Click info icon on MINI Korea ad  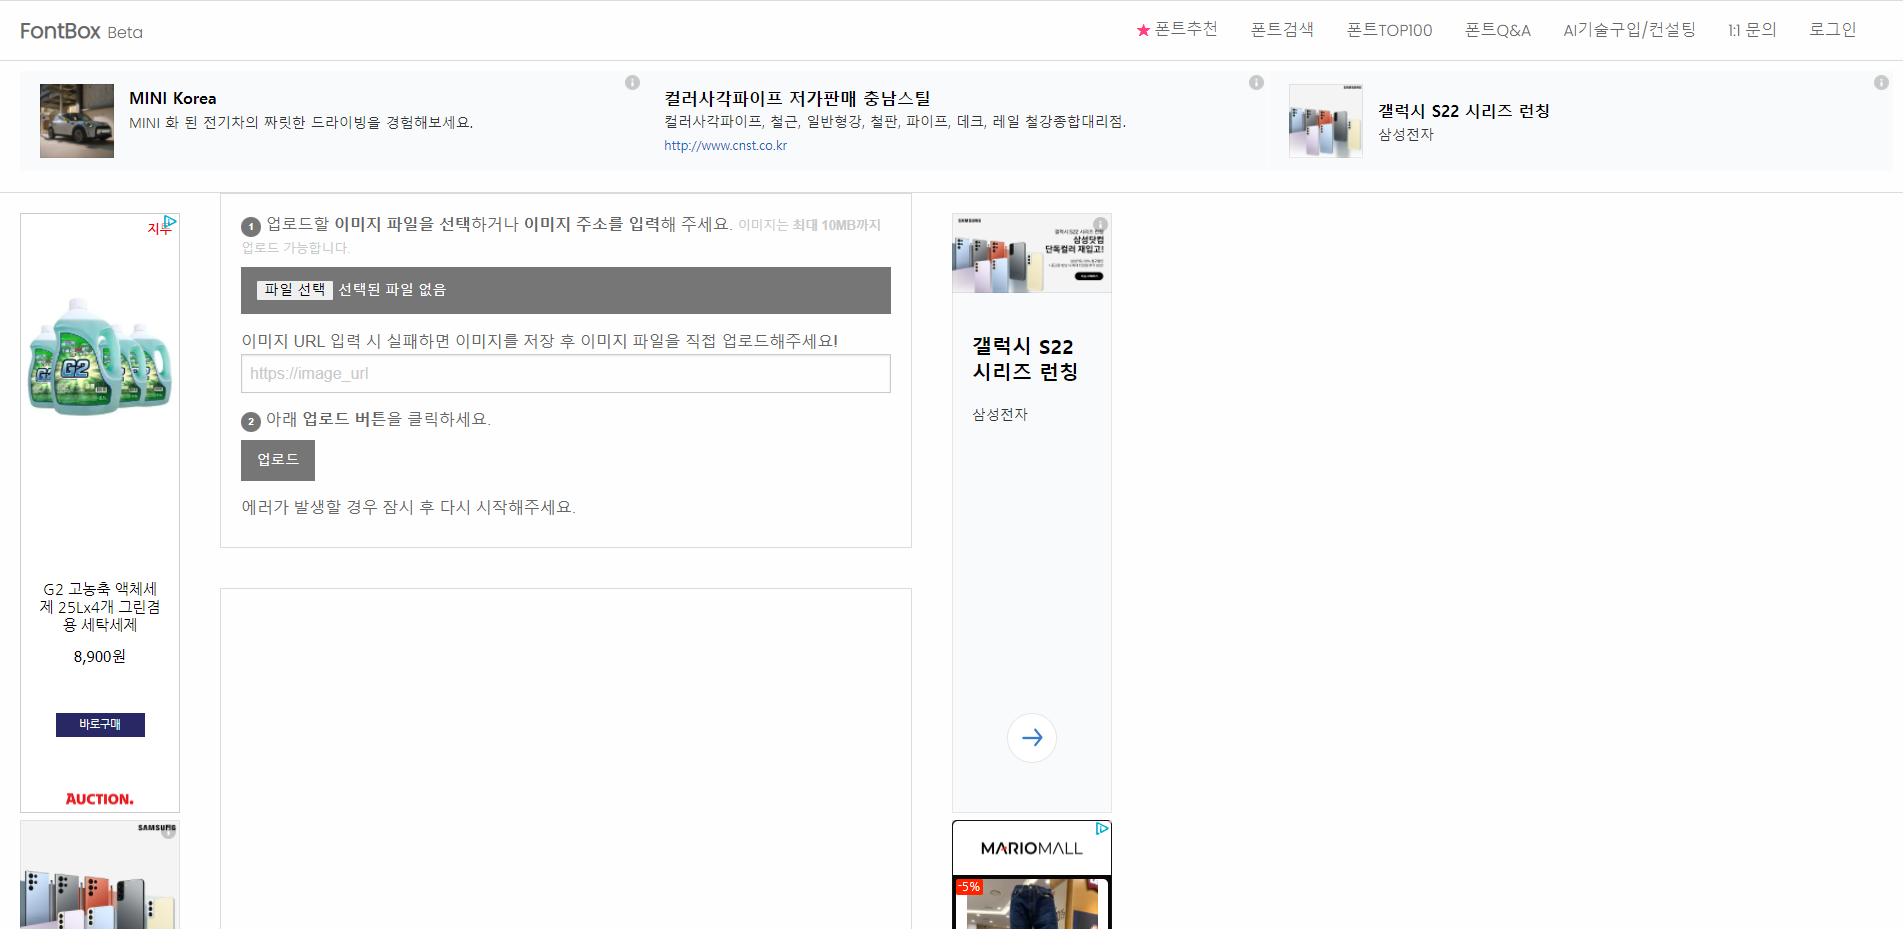(632, 83)
